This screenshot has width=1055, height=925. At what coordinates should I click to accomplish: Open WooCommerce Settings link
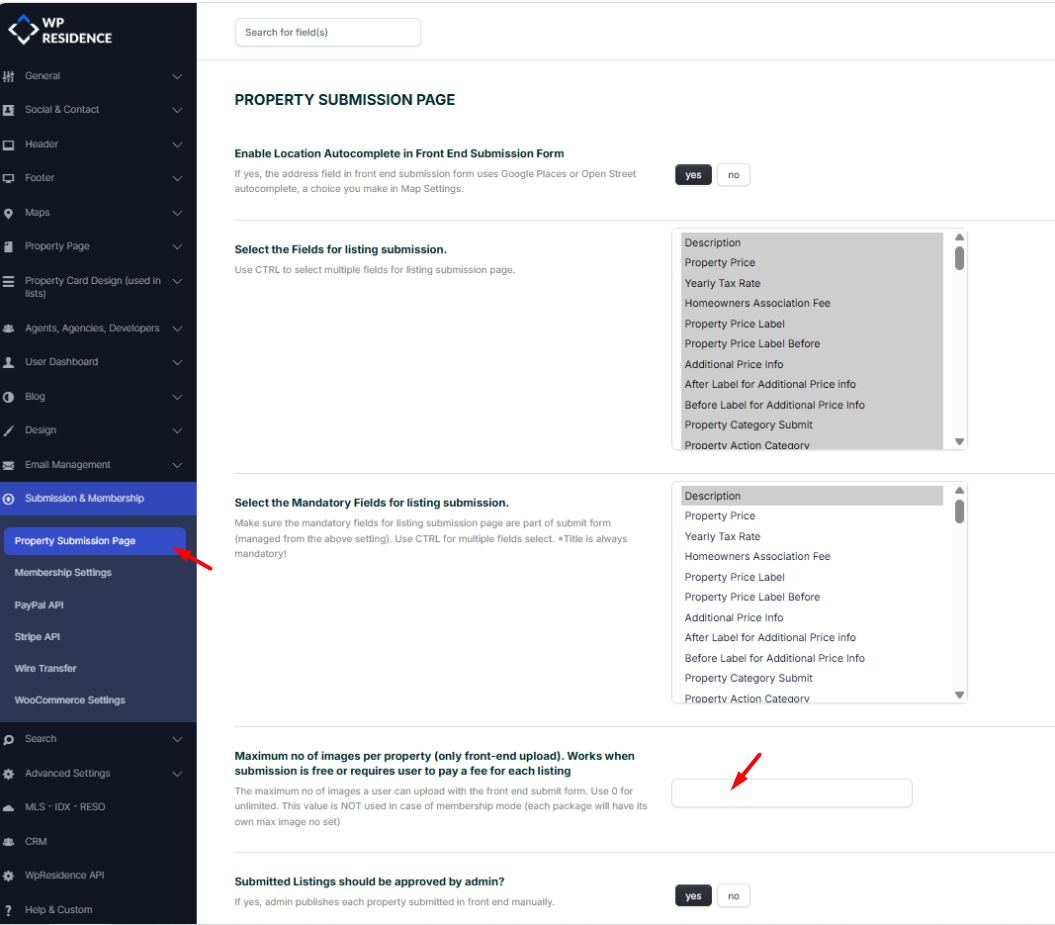tap(70, 700)
